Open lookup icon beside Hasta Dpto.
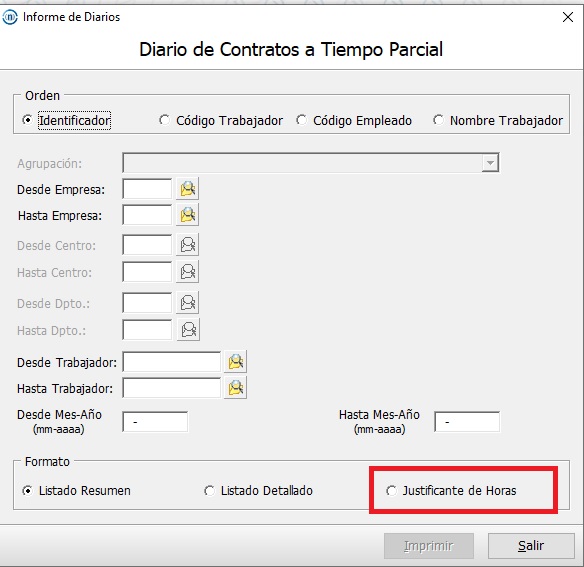 pyautogui.click(x=188, y=329)
